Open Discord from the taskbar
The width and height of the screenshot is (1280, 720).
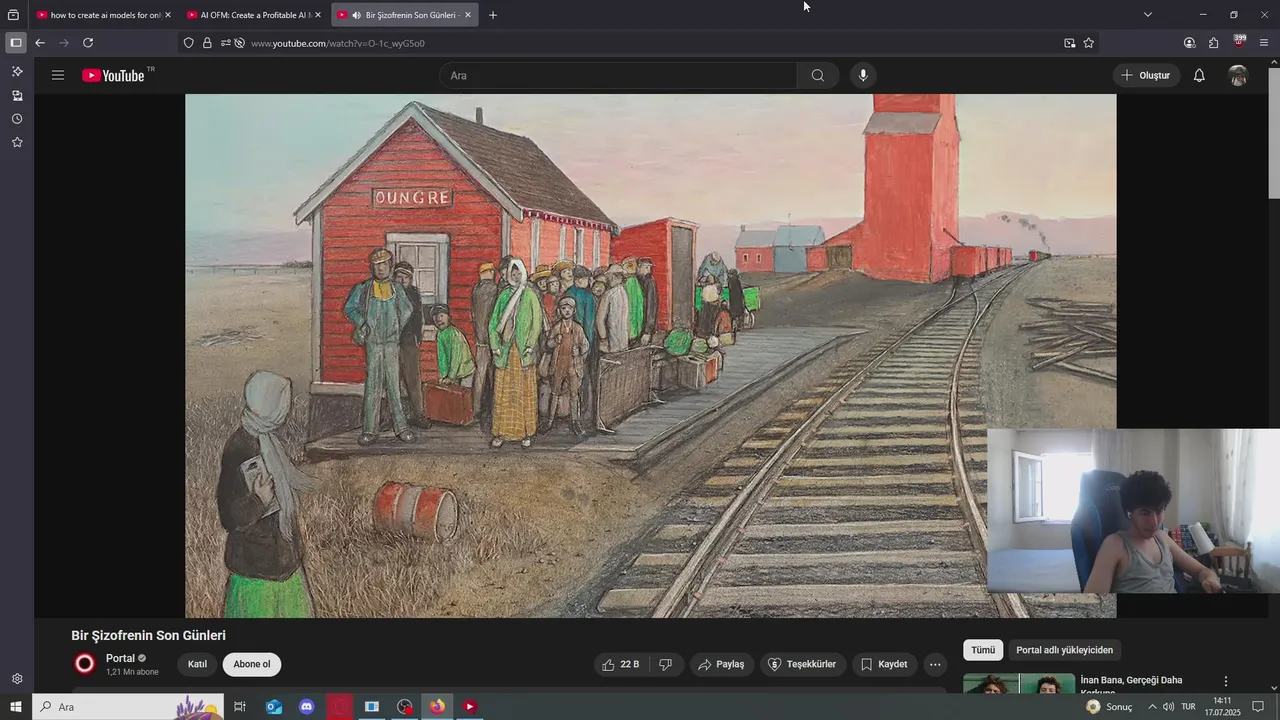[307, 706]
